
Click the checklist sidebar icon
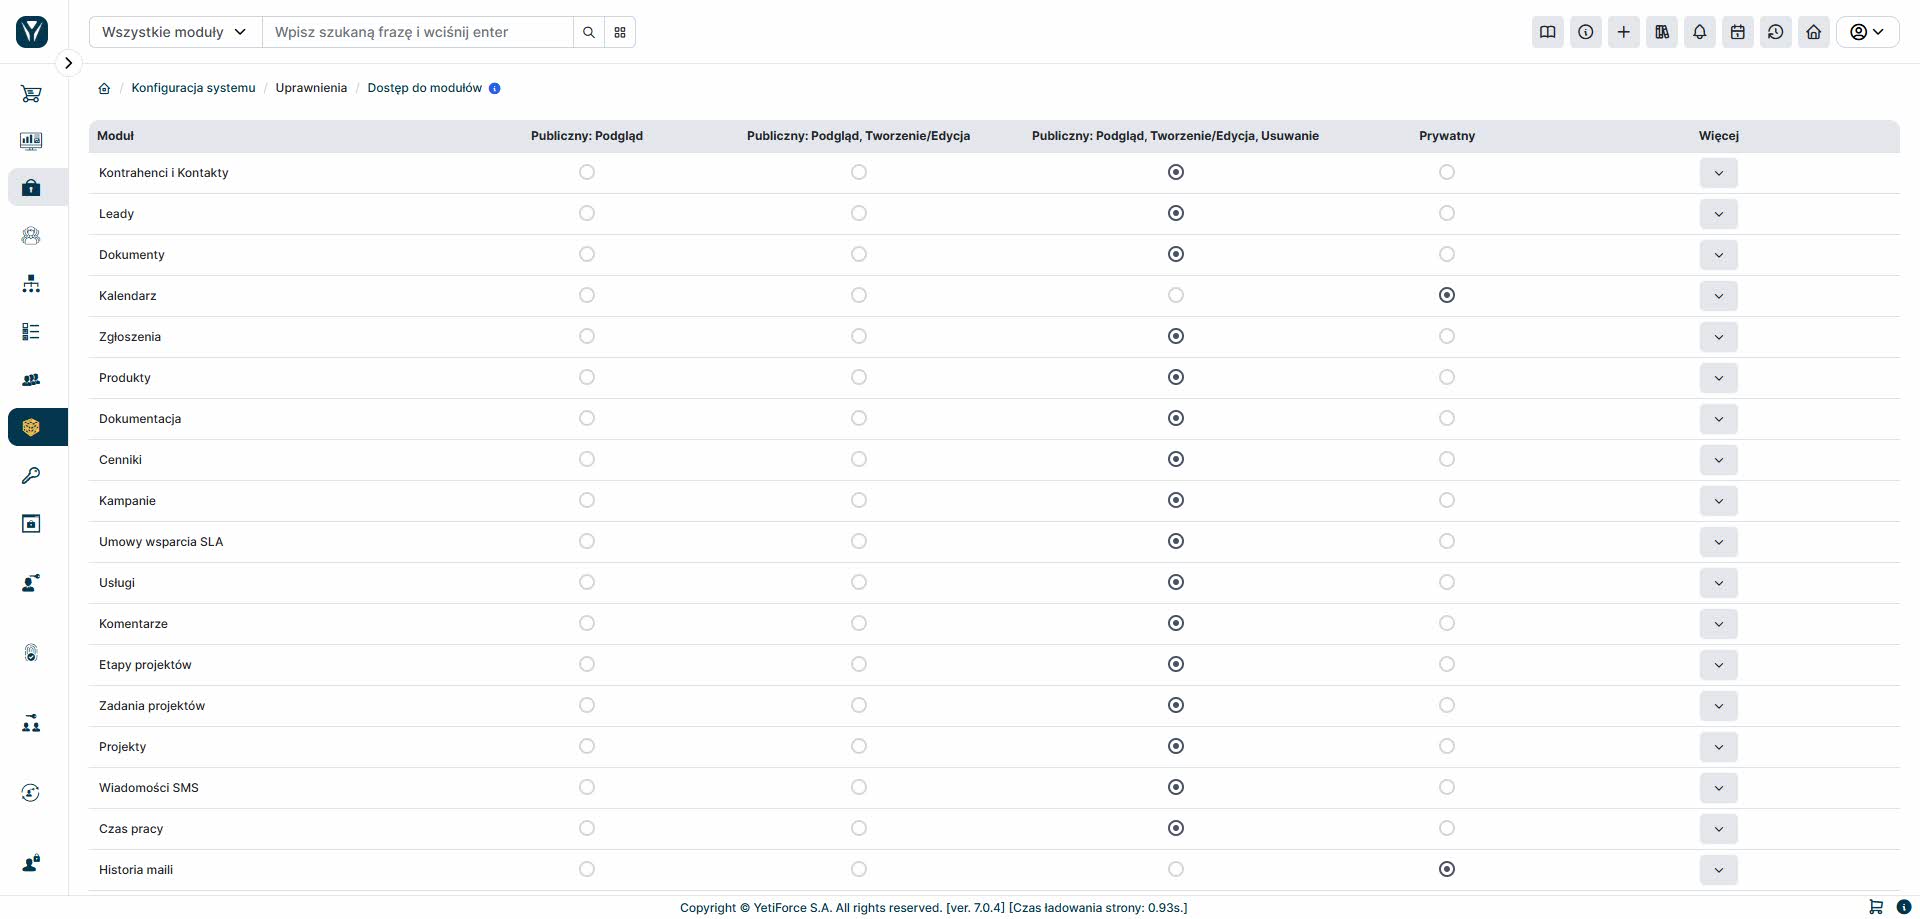(x=31, y=332)
